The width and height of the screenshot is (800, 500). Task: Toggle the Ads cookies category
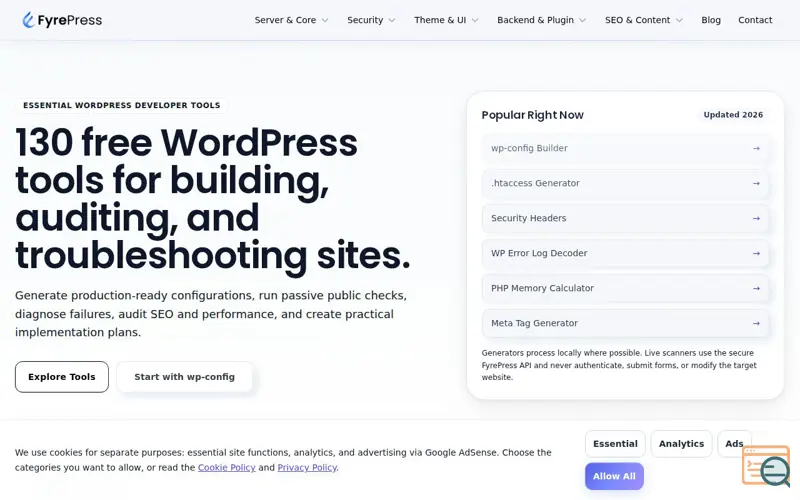pos(734,444)
